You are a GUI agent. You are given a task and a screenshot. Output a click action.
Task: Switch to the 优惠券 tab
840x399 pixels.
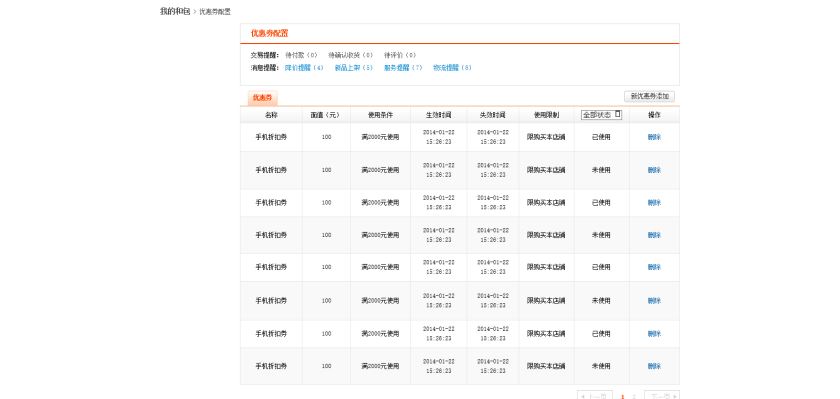click(262, 98)
